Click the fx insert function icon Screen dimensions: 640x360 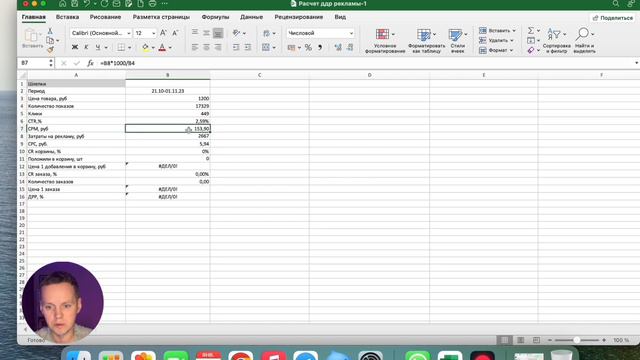[x=90, y=63]
